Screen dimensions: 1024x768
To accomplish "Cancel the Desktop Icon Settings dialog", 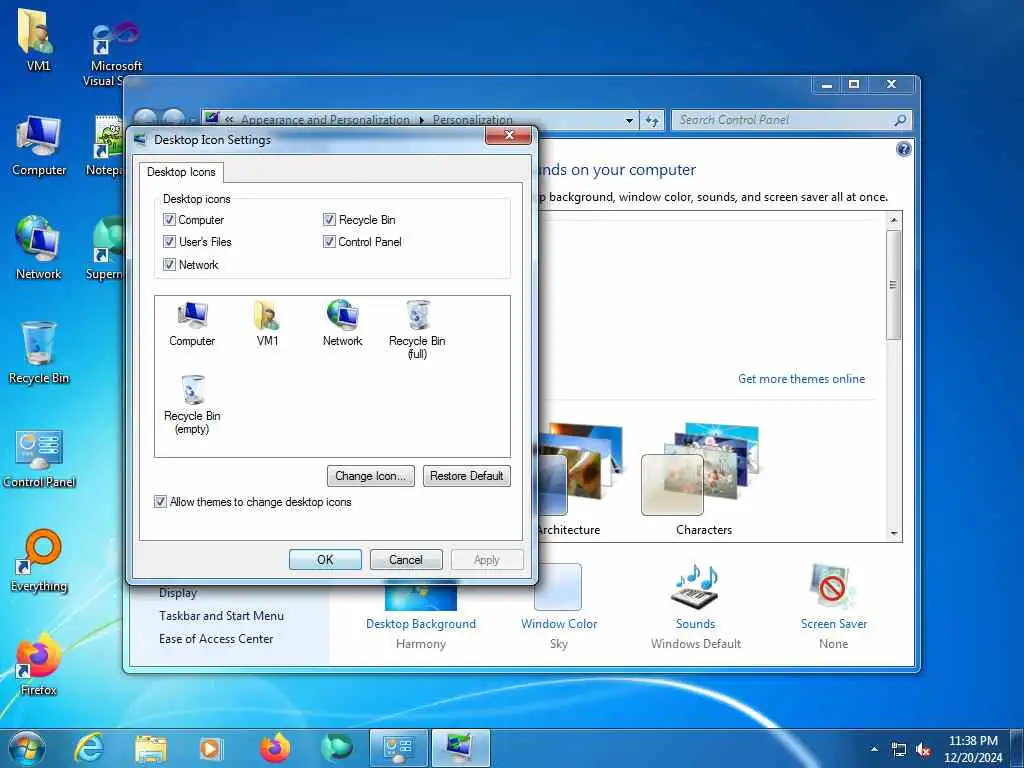I will [406, 560].
